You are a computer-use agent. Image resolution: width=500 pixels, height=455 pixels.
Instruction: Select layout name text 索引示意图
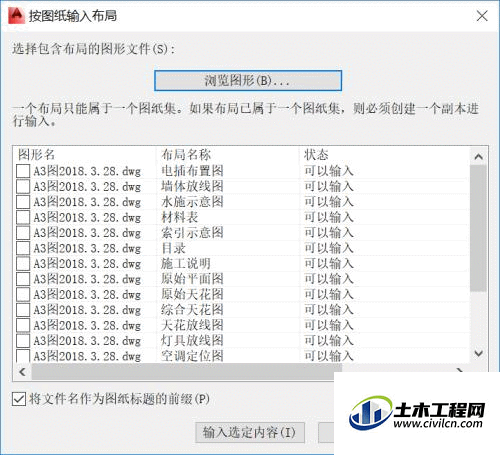pyautogui.click(x=192, y=233)
